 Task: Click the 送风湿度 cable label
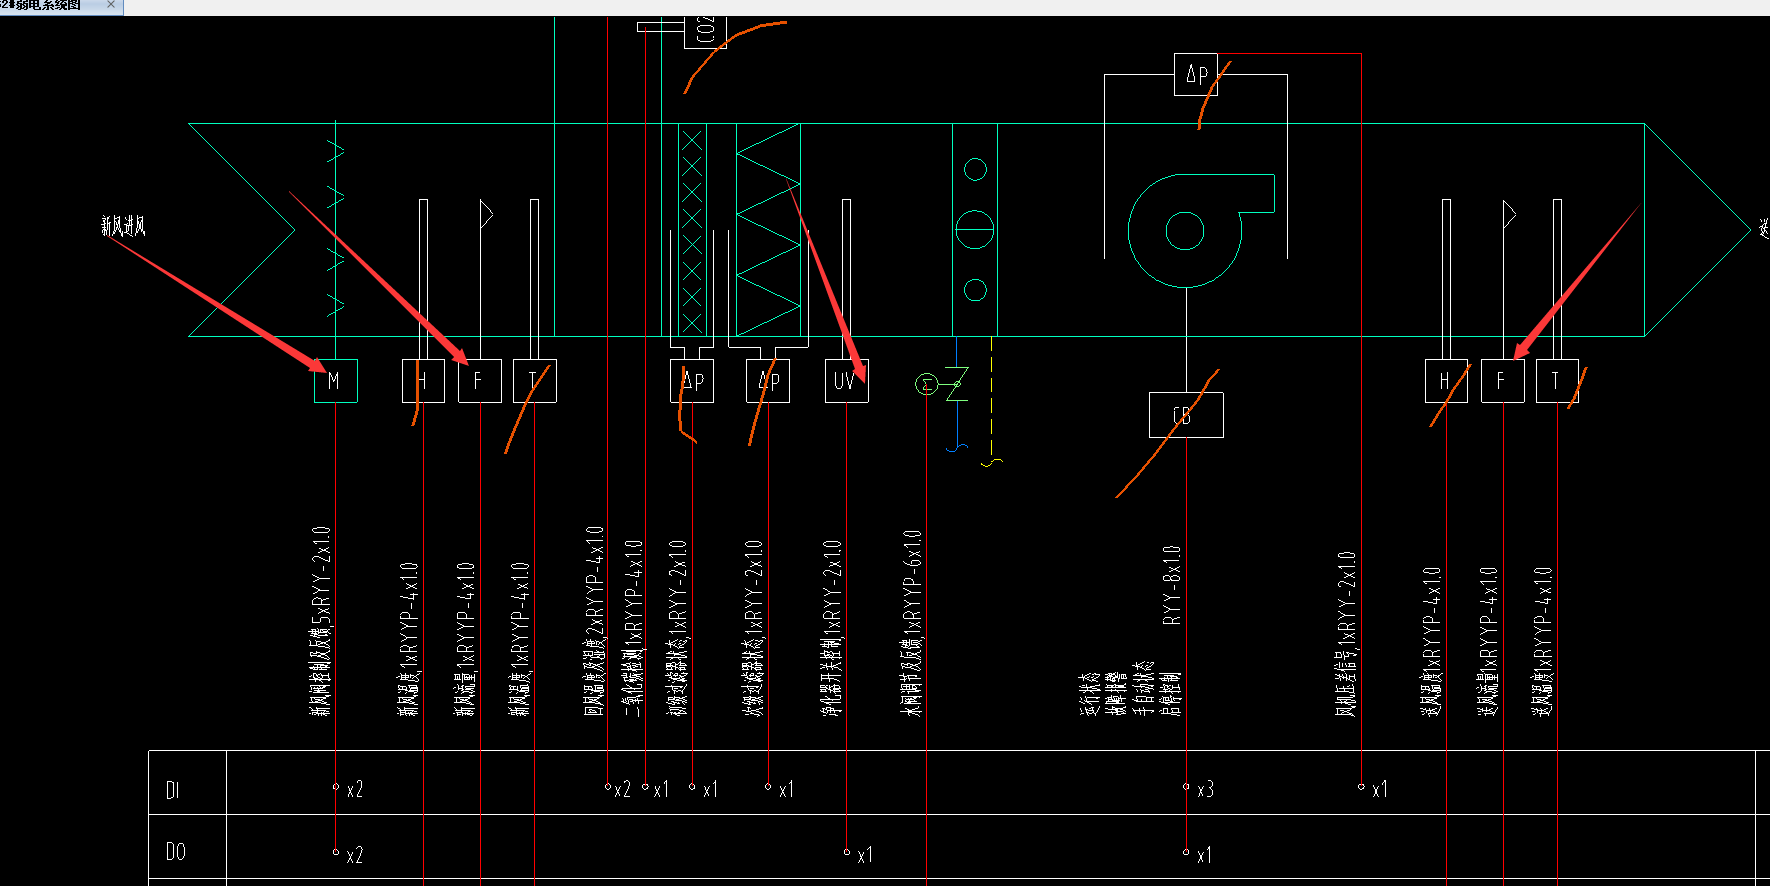pyautogui.click(x=1431, y=642)
